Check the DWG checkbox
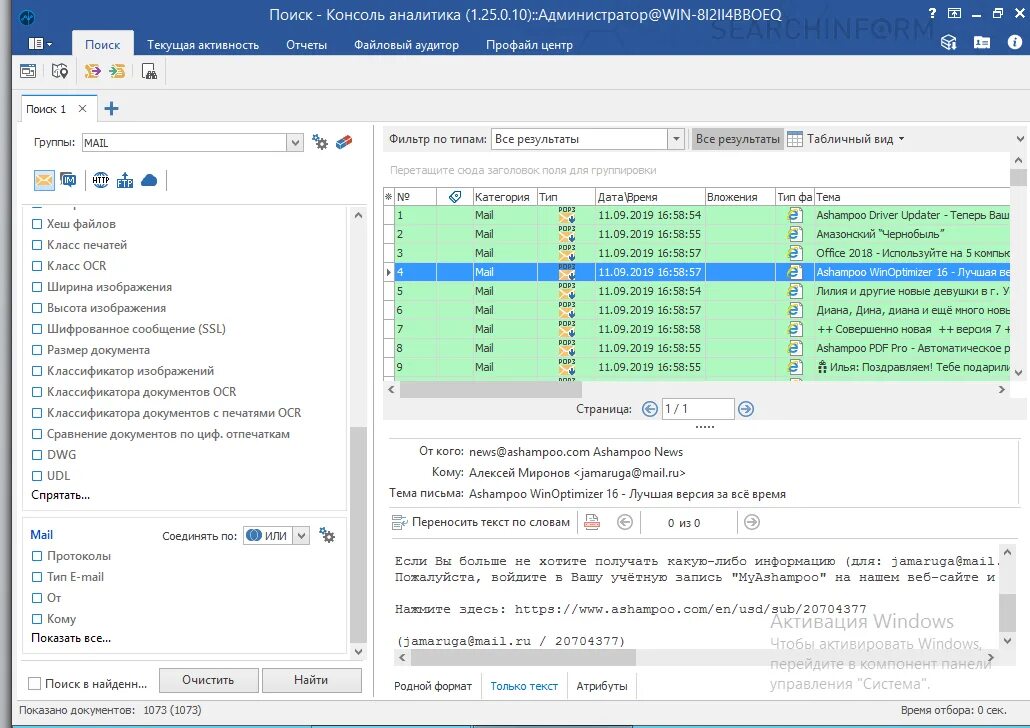The width and height of the screenshot is (1030, 728). click(37, 455)
